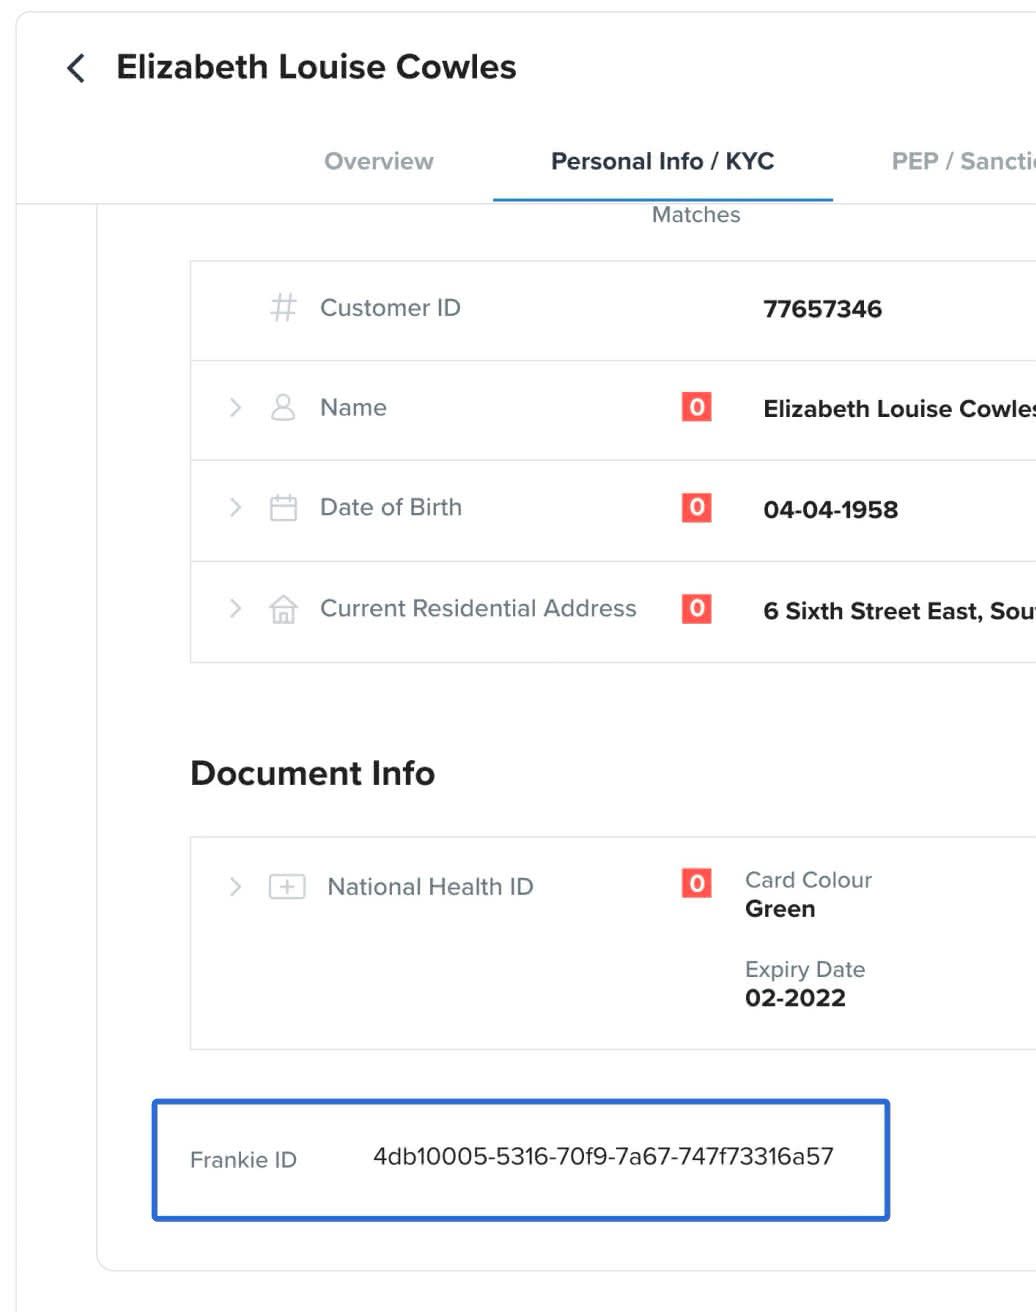Expand the National Health ID document row
Viewport: 1036px width, 1312px height.
coord(235,886)
